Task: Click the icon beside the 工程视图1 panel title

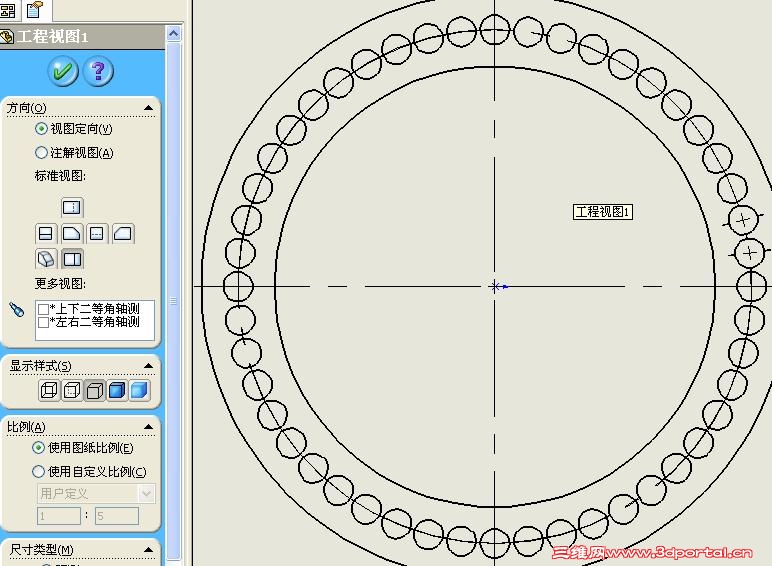Action: click(7, 37)
